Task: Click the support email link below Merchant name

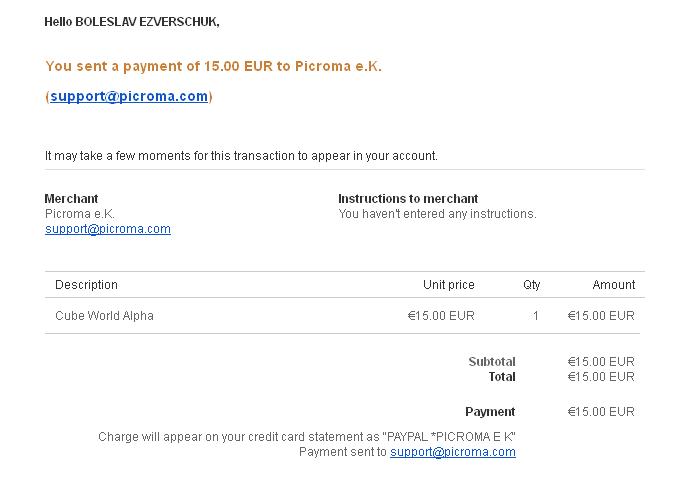Action: point(108,229)
